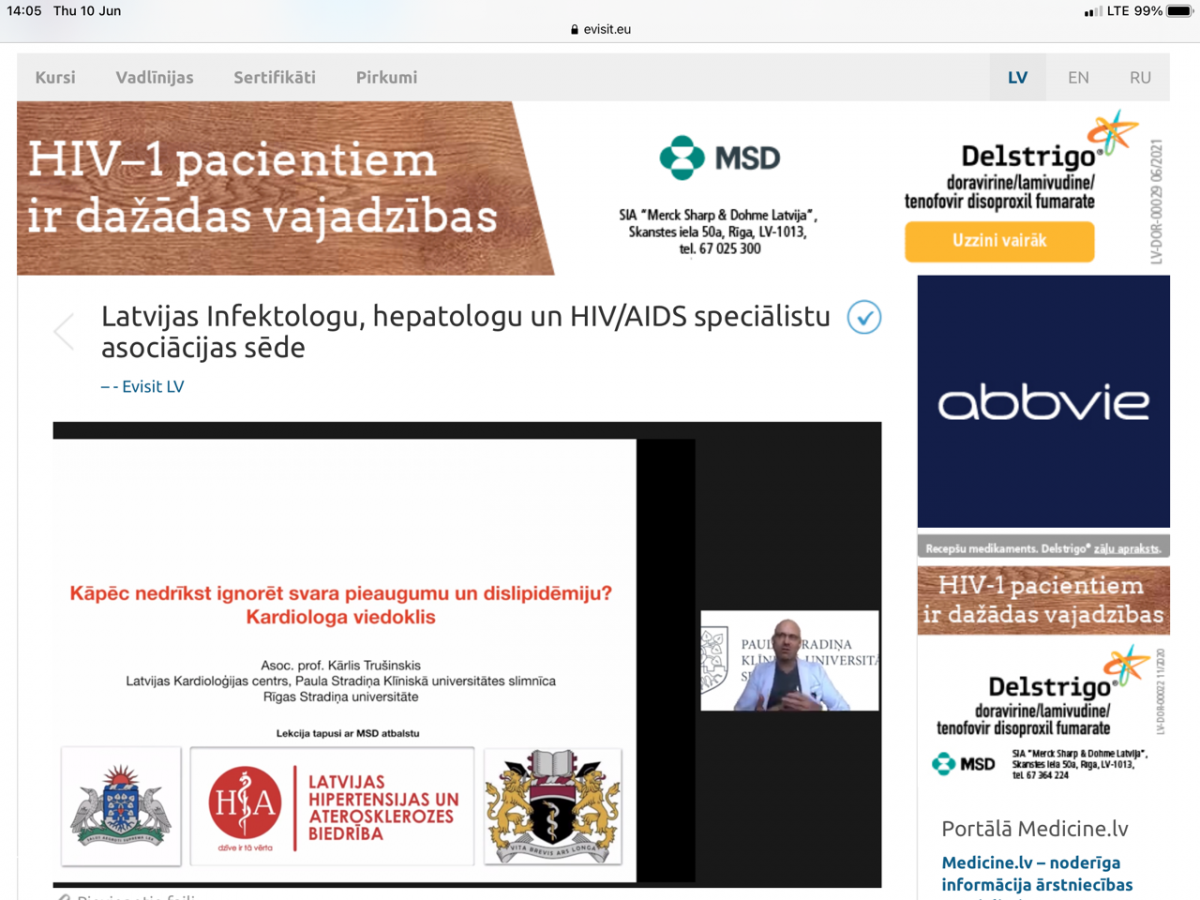The image size is (1200, 900).
Task: Click the coat of arms logo with birds
Action: click(x=121, y=805)
